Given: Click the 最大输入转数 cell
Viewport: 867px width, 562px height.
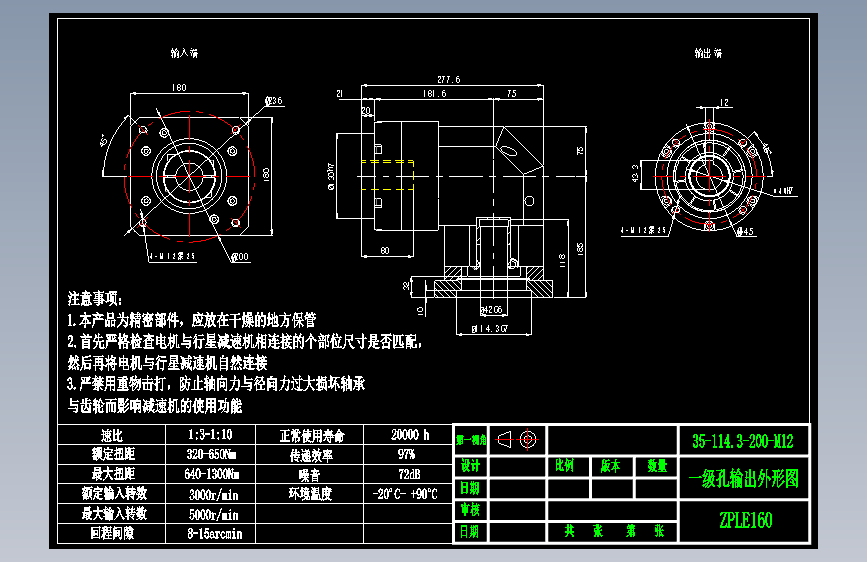Looking at the screenshot, I should click(x=114, y=514).
